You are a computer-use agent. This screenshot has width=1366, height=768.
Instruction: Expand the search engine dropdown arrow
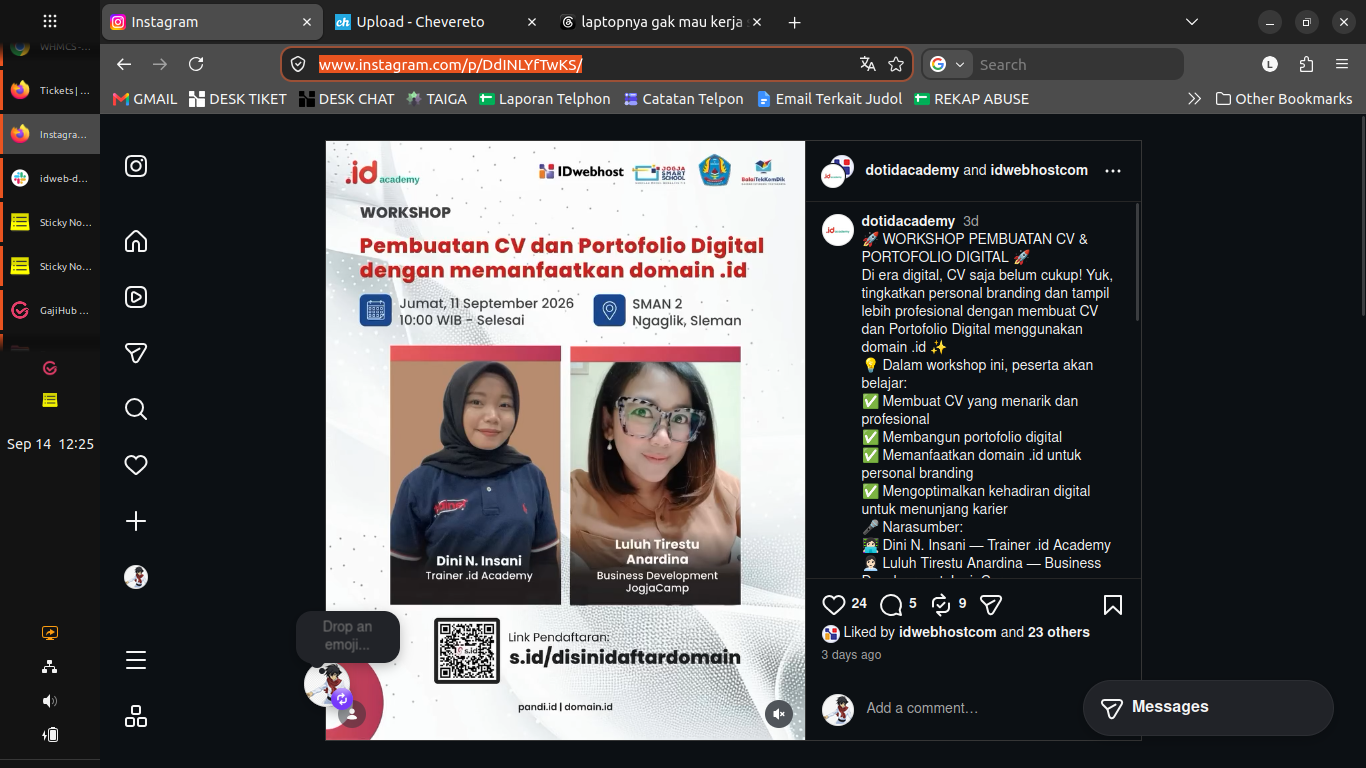(x=960, y=64)
